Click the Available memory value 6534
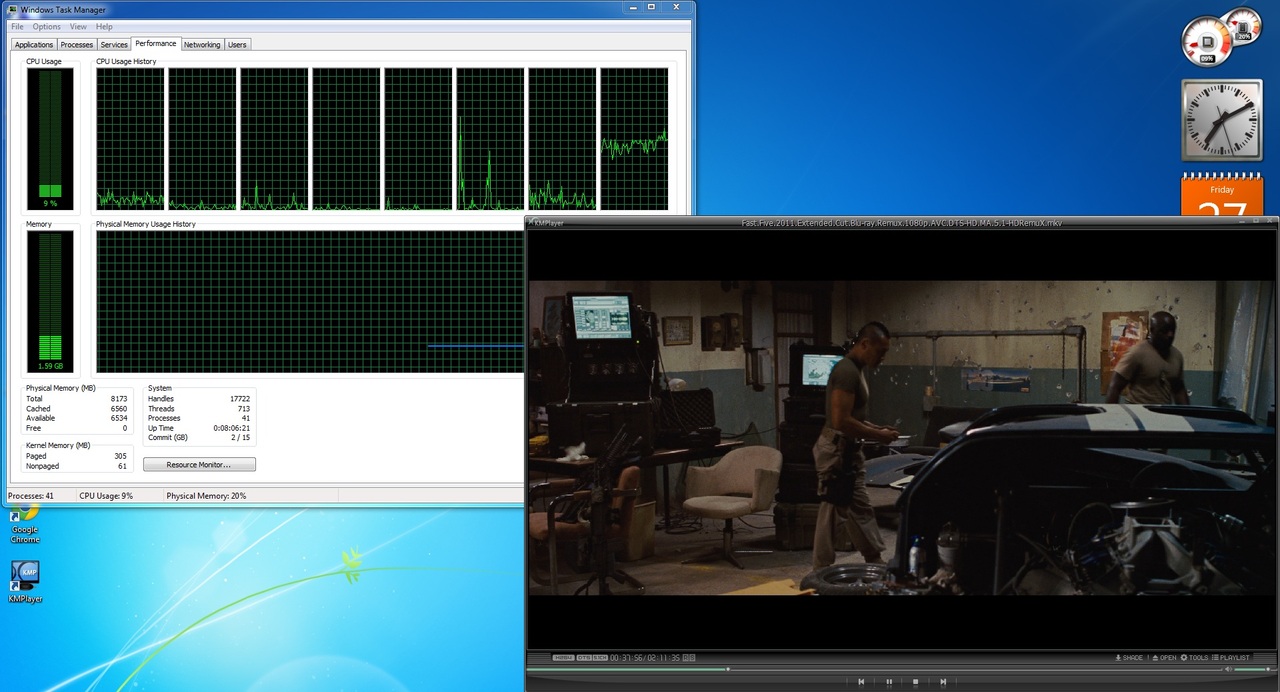Screen dimensions: 1280x692 click(x=118, y=418)
